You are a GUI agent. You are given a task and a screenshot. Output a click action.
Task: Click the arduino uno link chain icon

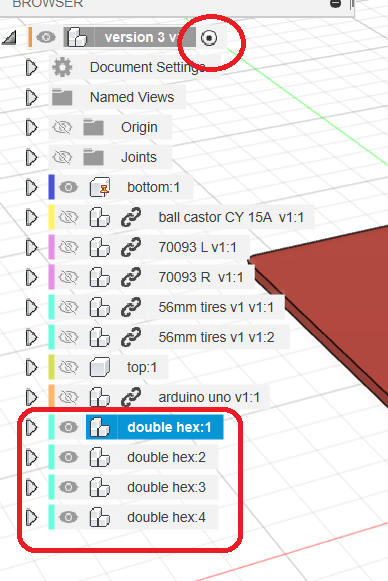tap(131, 397)
